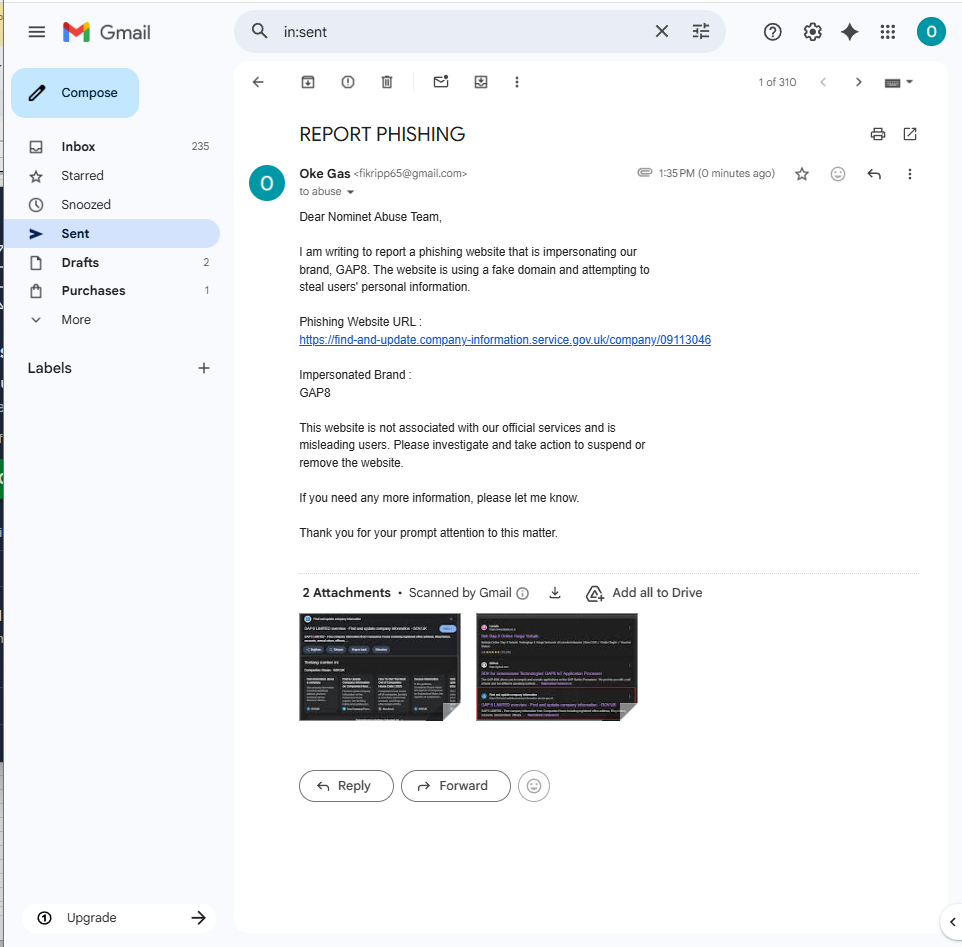Viewport: 962px width, 947px height.
Task: Click sender name Oke Gas
Action: pyautogui.click(x=325, y=174)
